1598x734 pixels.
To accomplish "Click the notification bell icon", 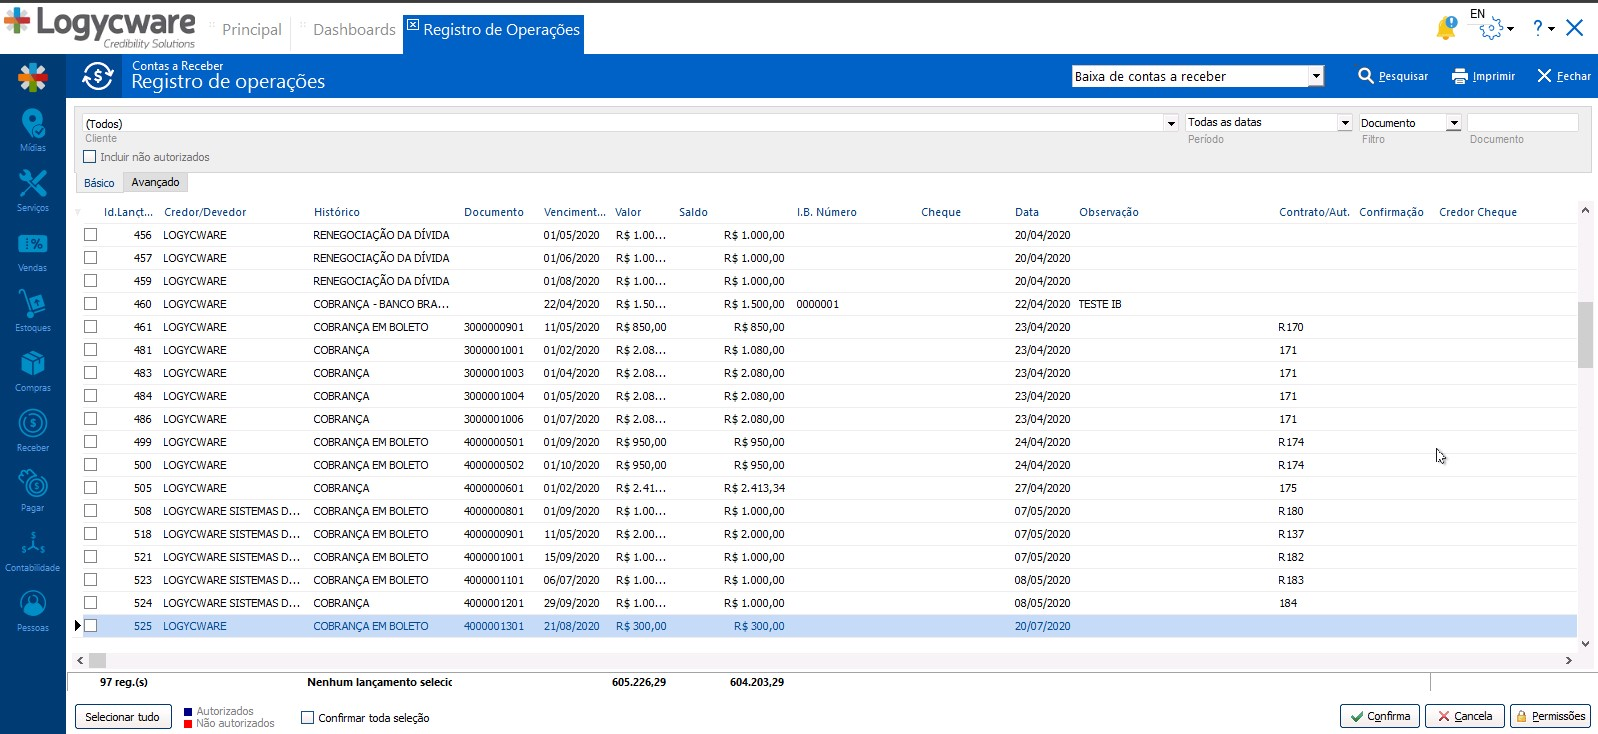I will tap(1446, 29).
